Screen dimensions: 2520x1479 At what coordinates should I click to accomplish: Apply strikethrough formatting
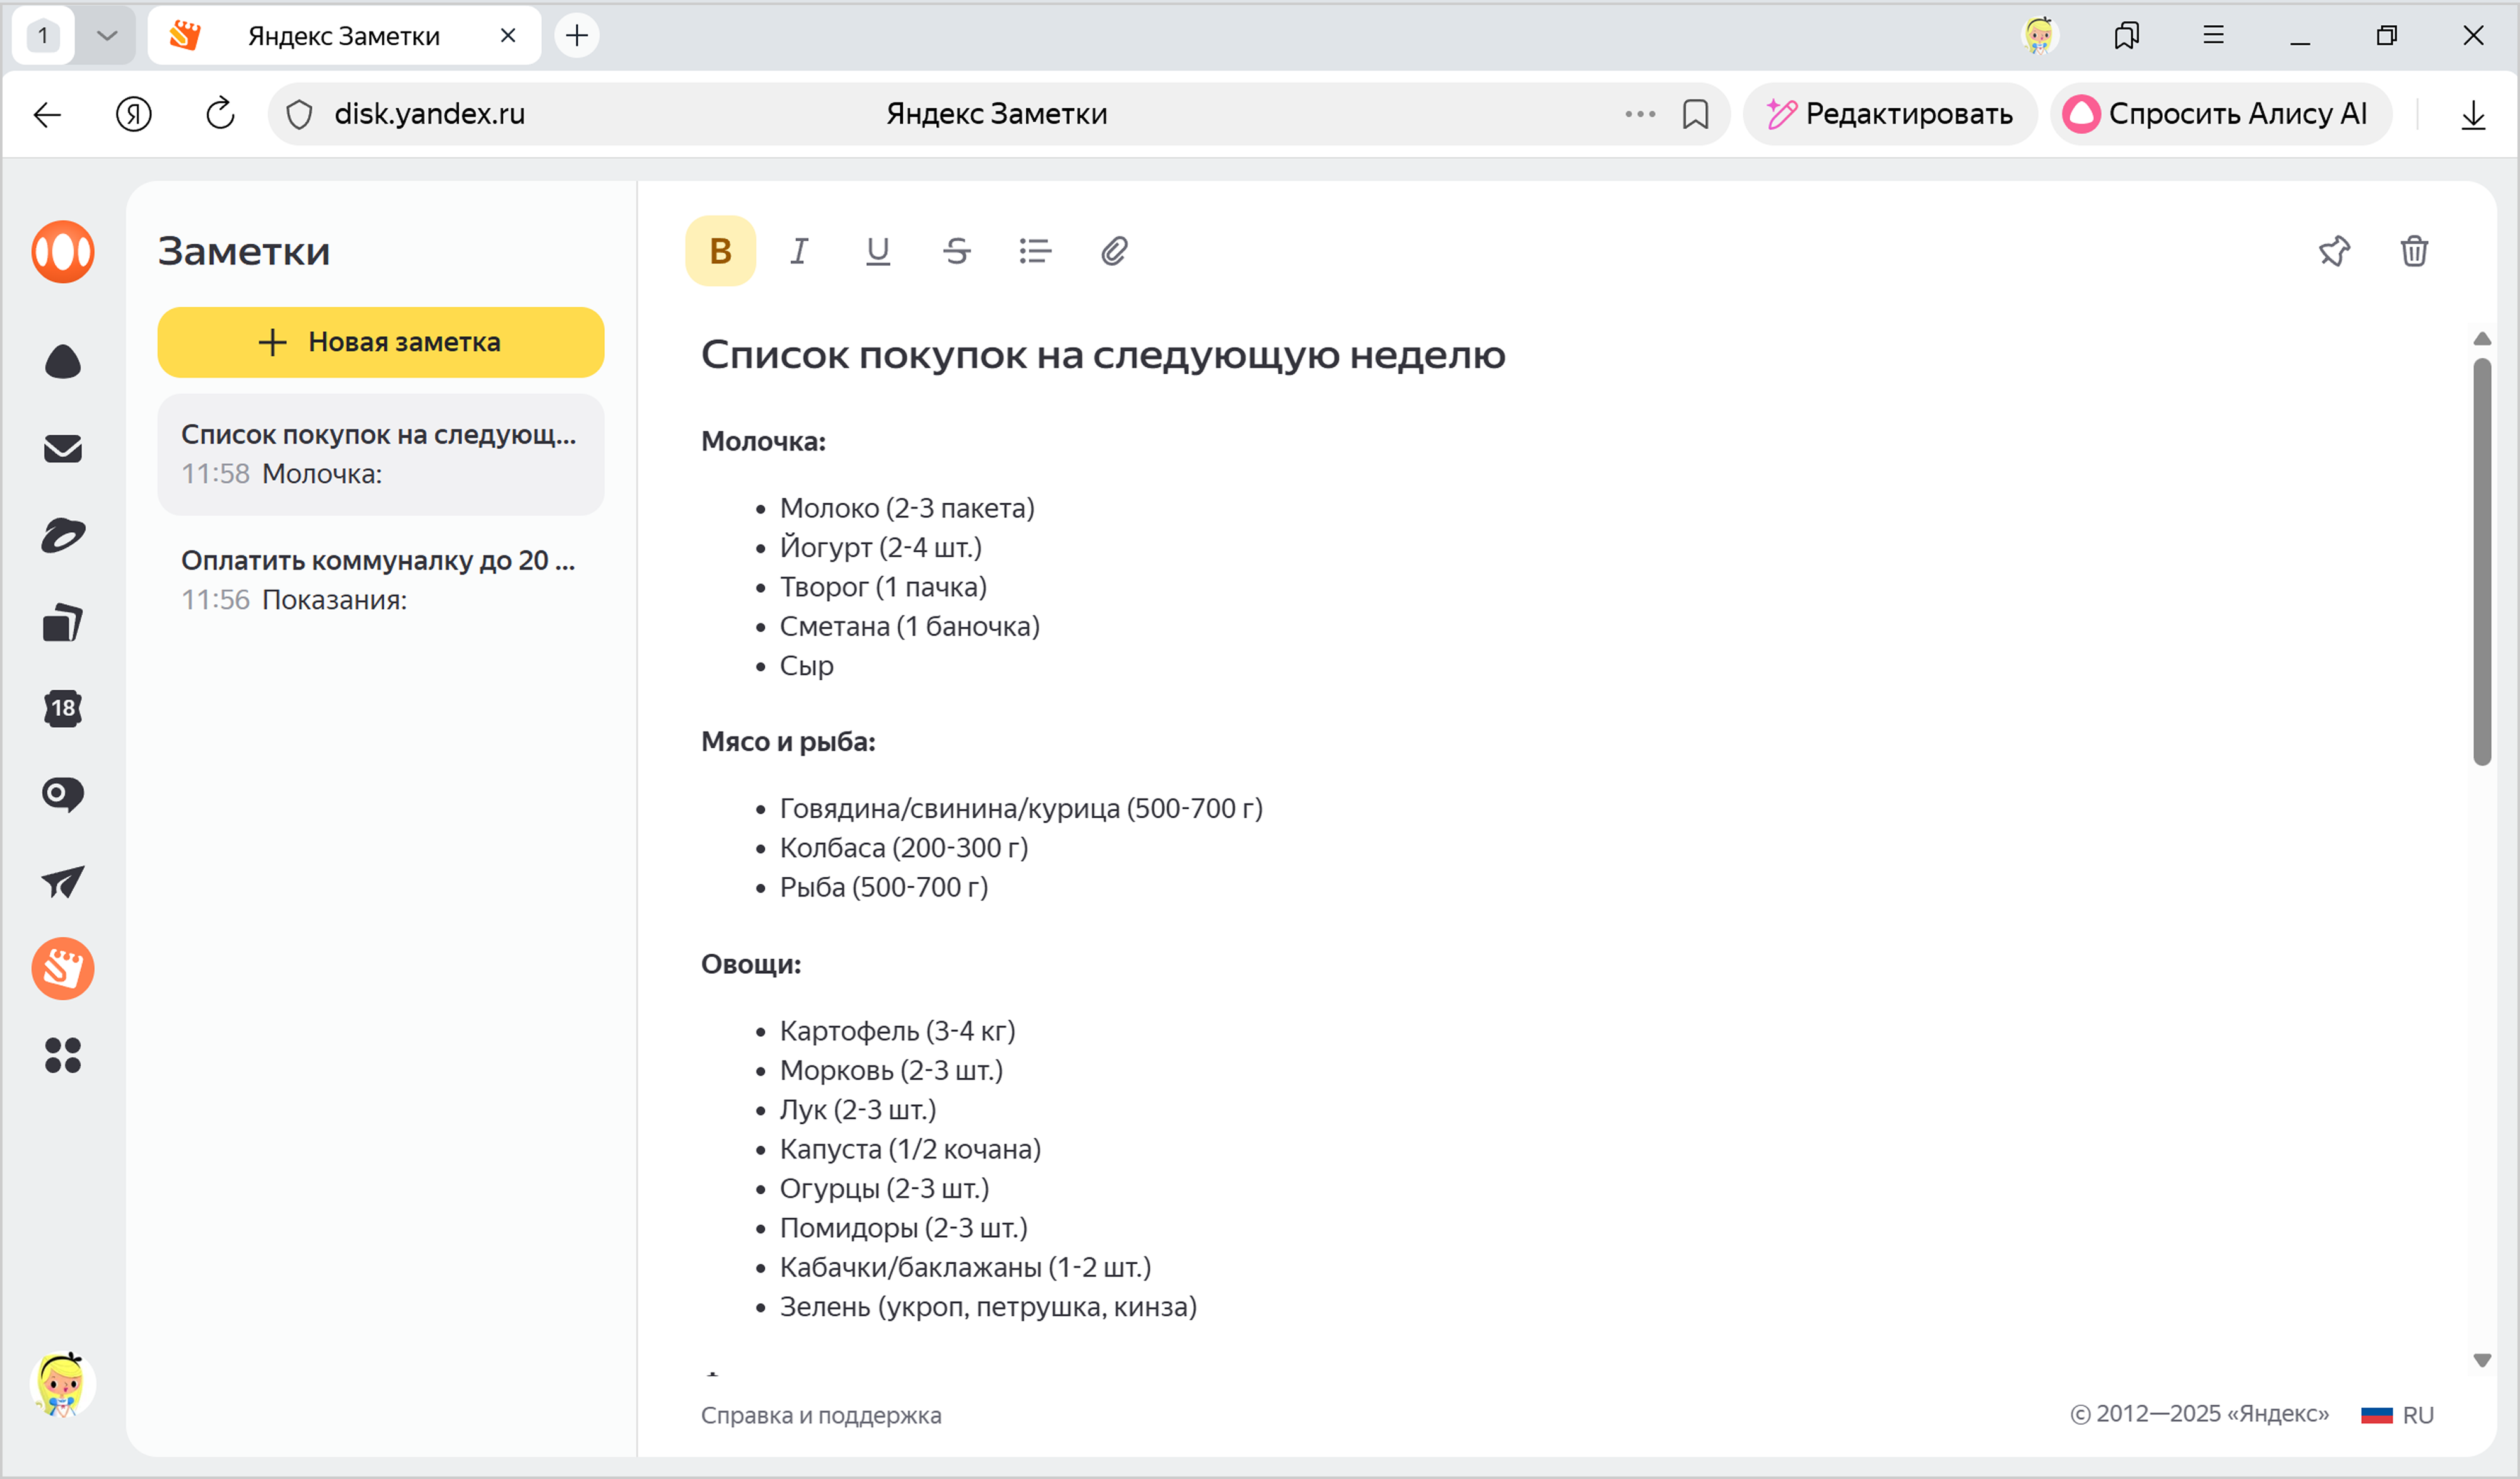click(956, 251)
